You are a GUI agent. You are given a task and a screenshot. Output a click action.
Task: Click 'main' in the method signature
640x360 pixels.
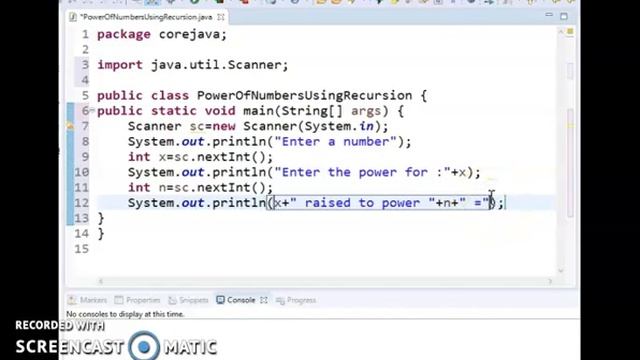click(x=258, y=111)
